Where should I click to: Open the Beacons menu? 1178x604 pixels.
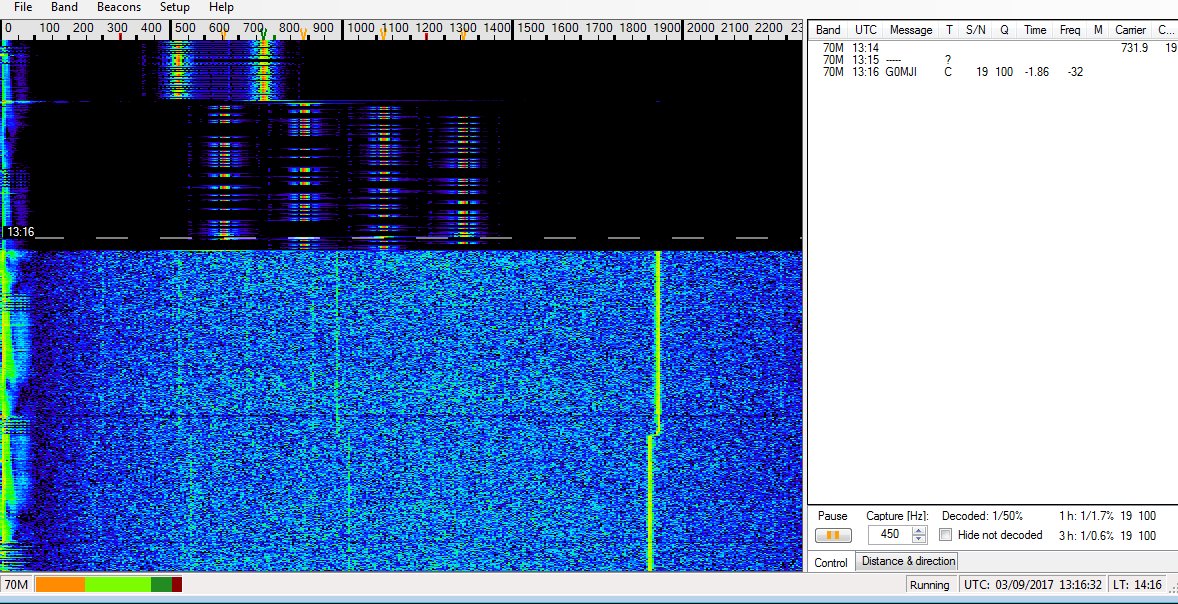tap(119, 7)
